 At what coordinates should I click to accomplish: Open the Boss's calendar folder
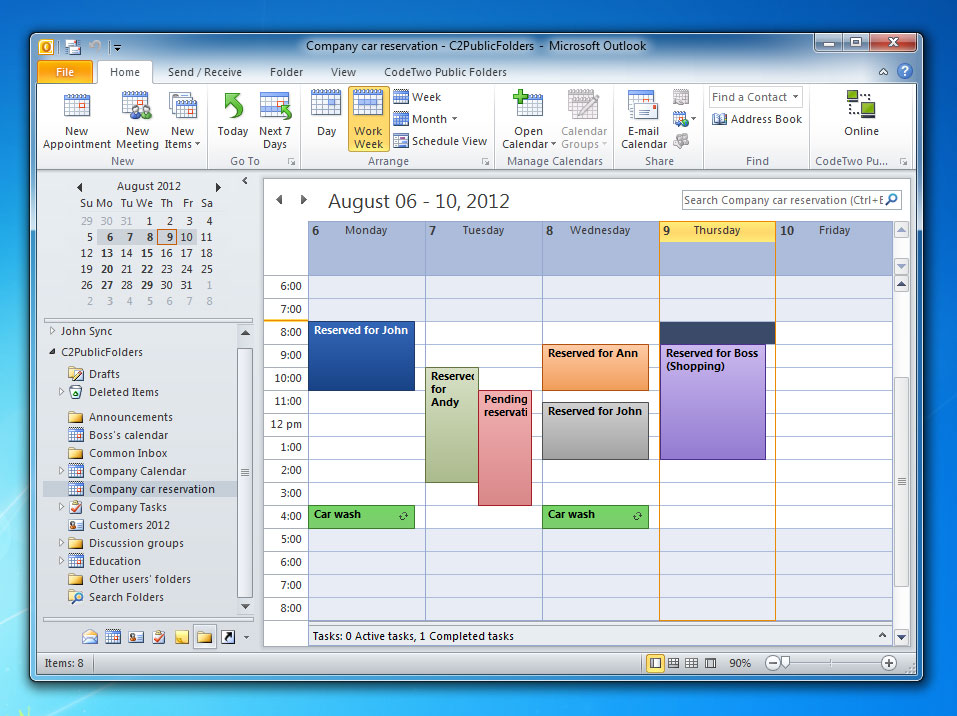coord(128,435)
